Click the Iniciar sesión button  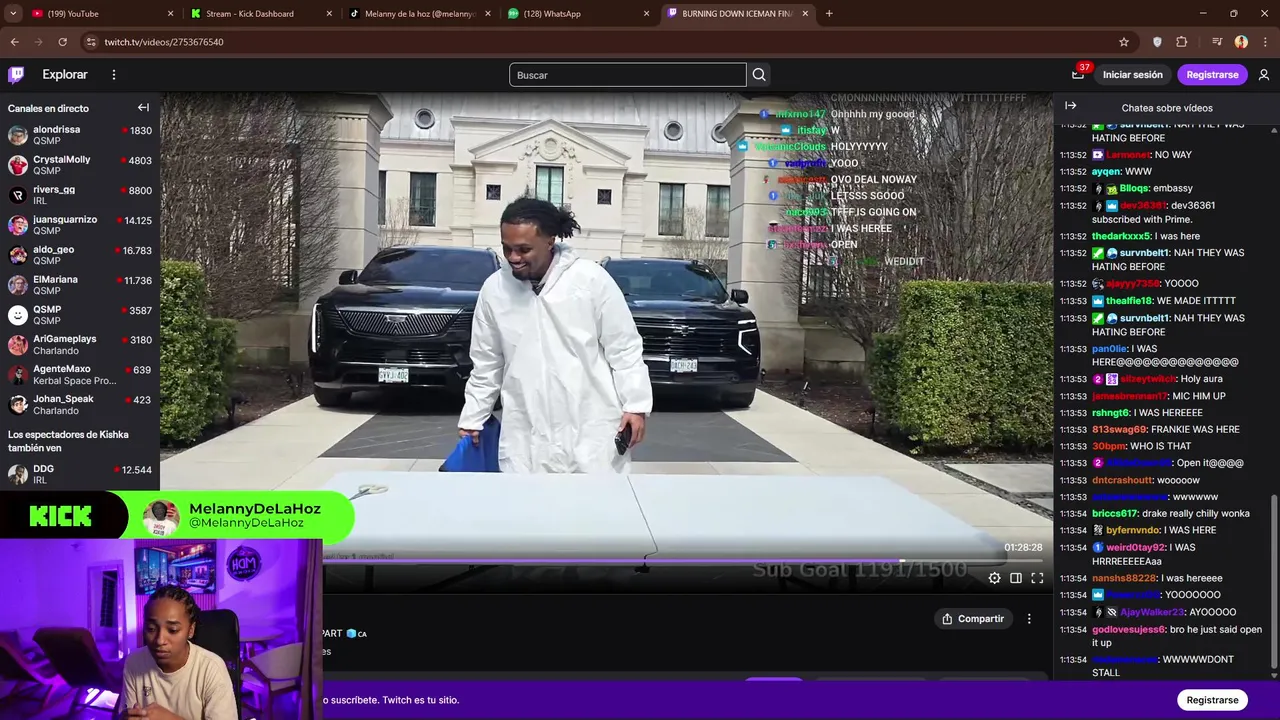pyautogui.click(x=1133, y=75)
